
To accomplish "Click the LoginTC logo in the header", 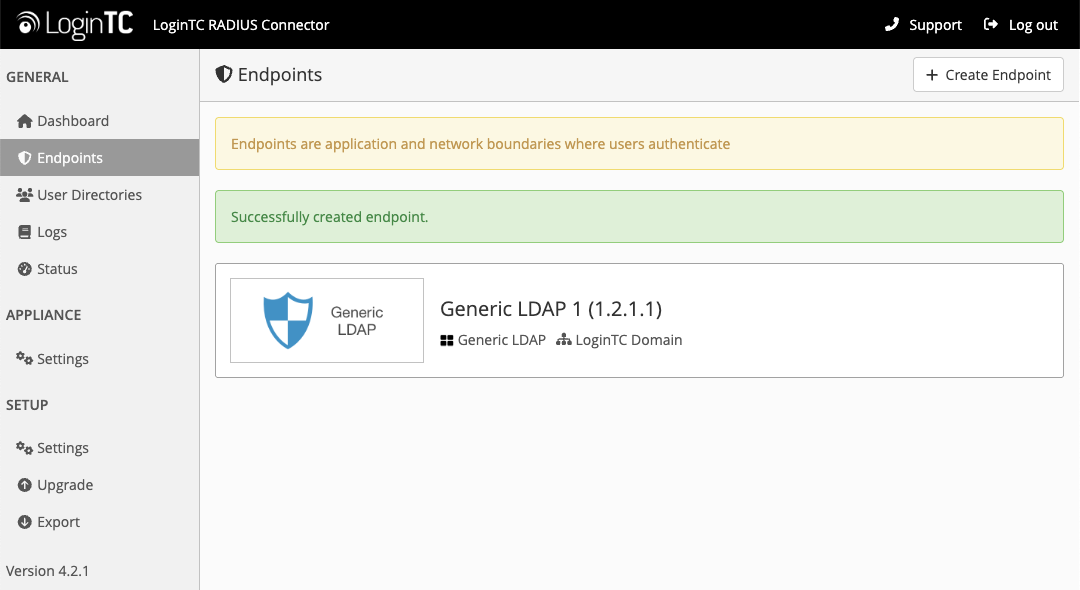I will [71, 24].
